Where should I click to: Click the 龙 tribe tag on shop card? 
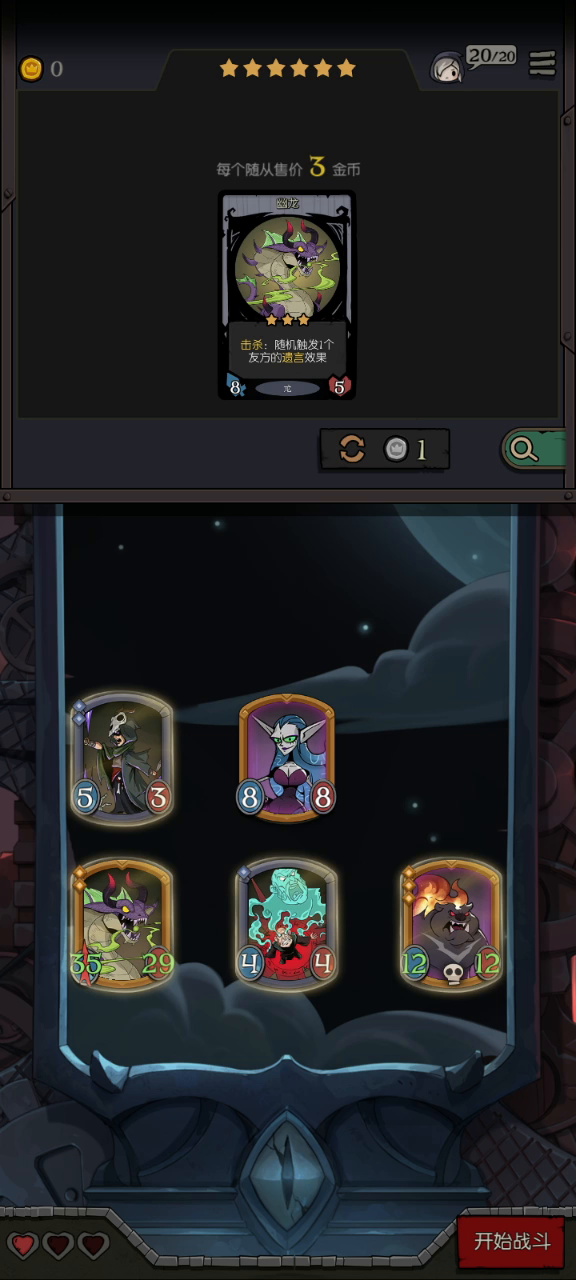coord(287,388)
